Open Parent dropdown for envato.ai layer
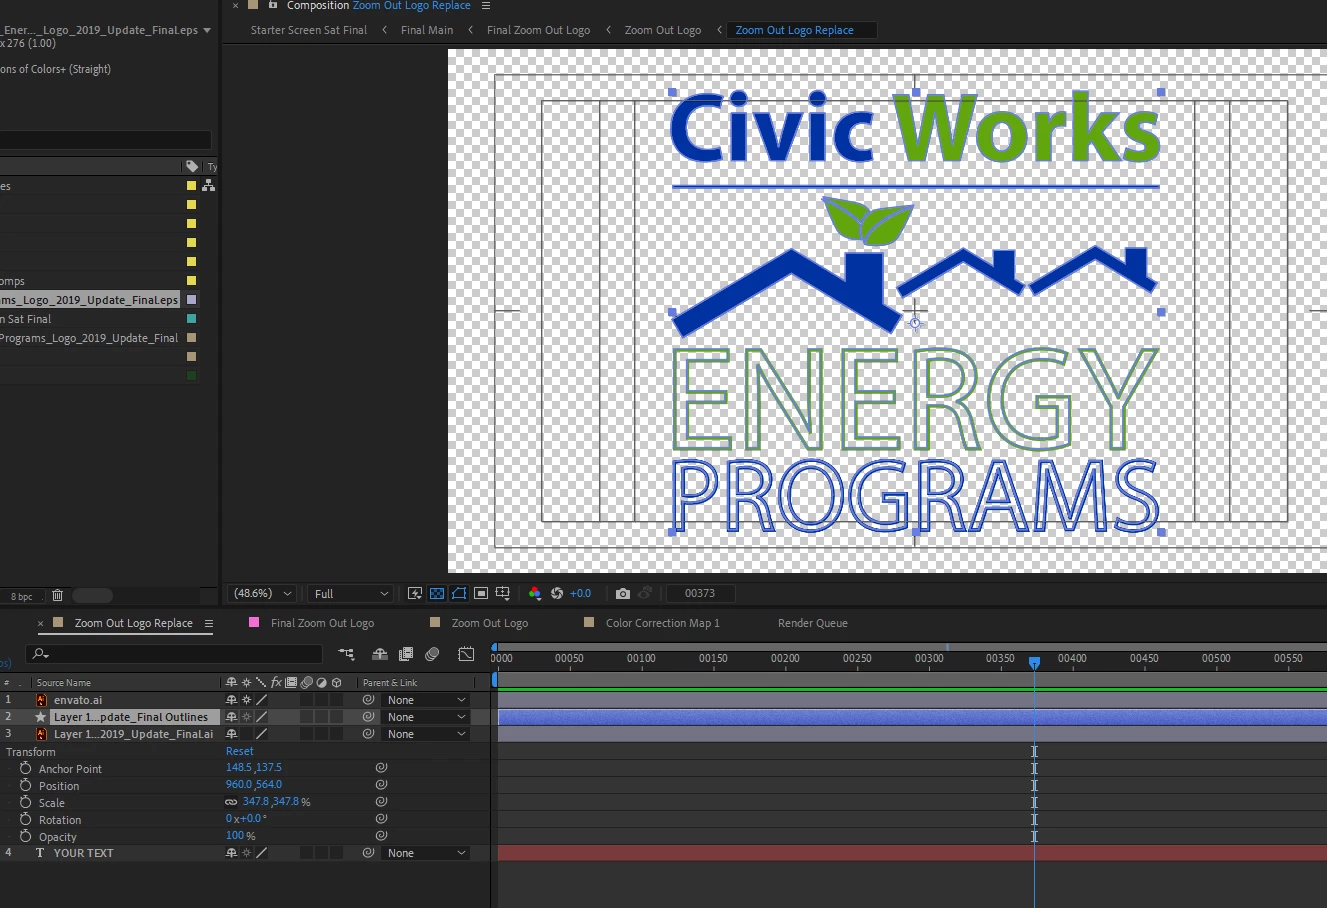1327x908 pixels. pos(425,700)
